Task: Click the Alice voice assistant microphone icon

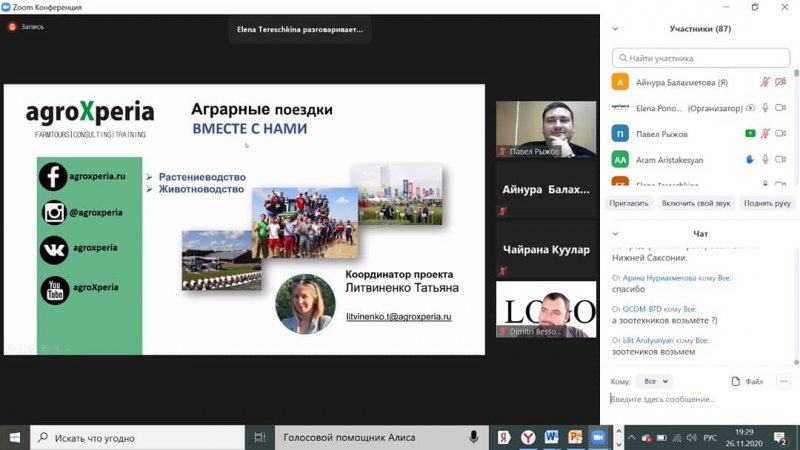Action: 474,437
